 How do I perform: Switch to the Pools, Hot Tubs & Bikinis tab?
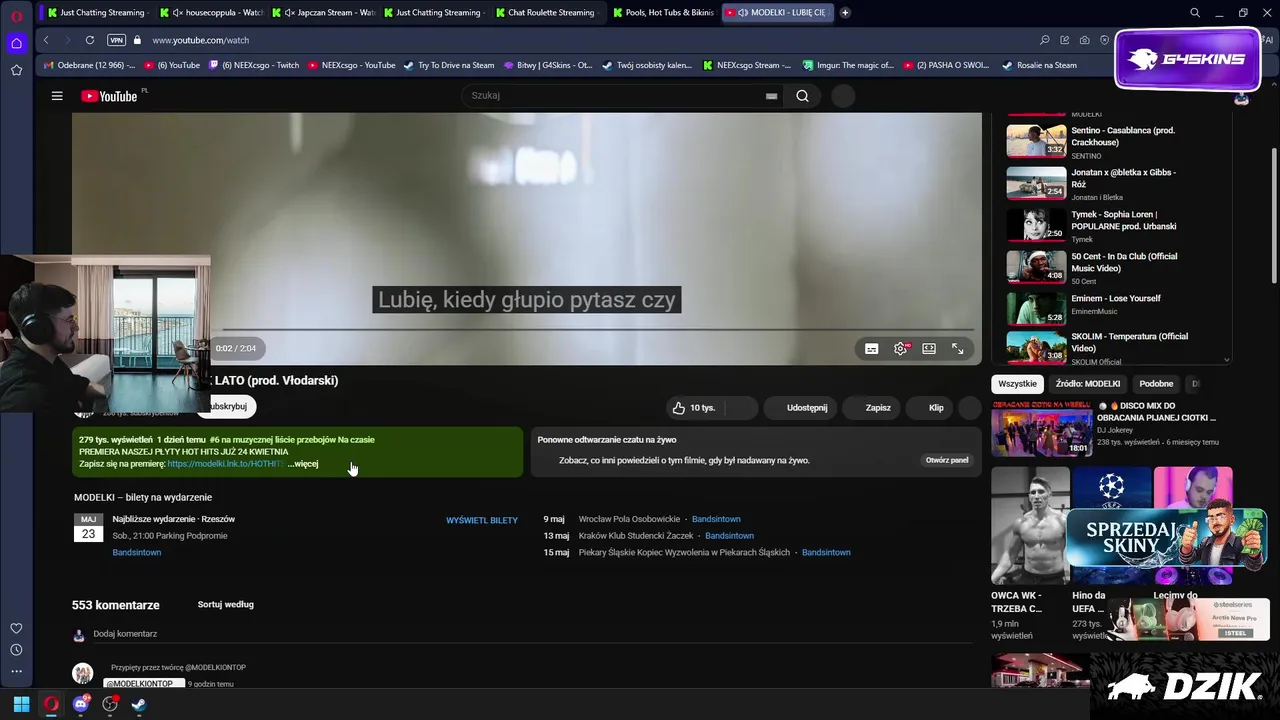(663, 13)
